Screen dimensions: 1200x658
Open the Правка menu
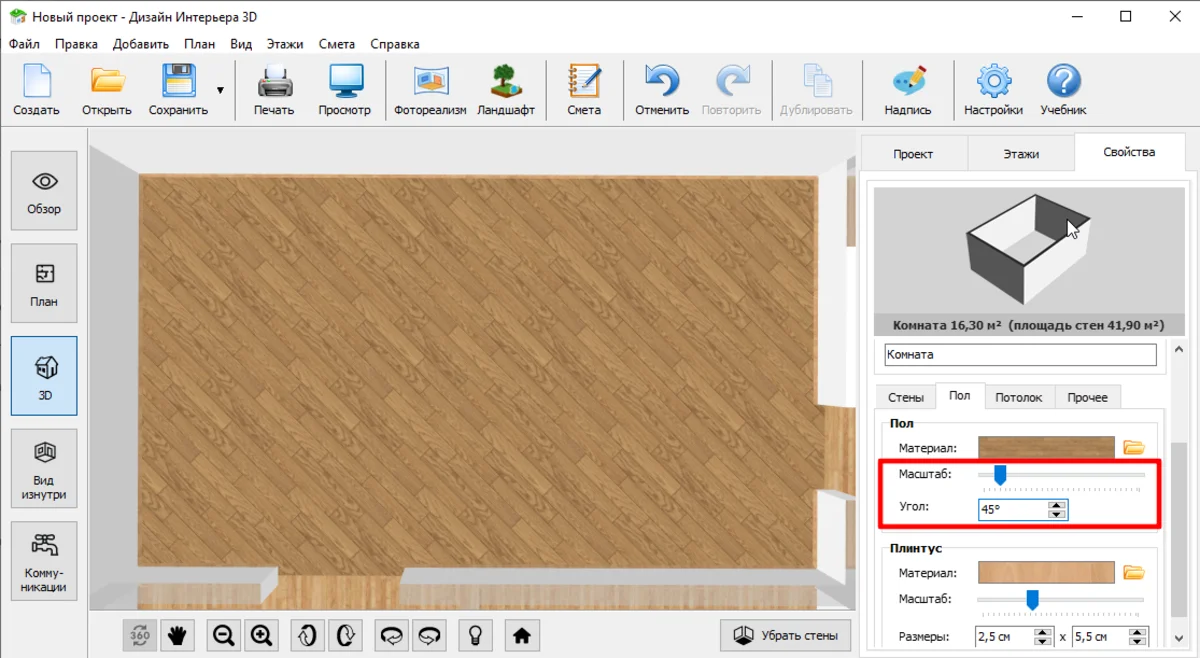(x=76, y=44)
